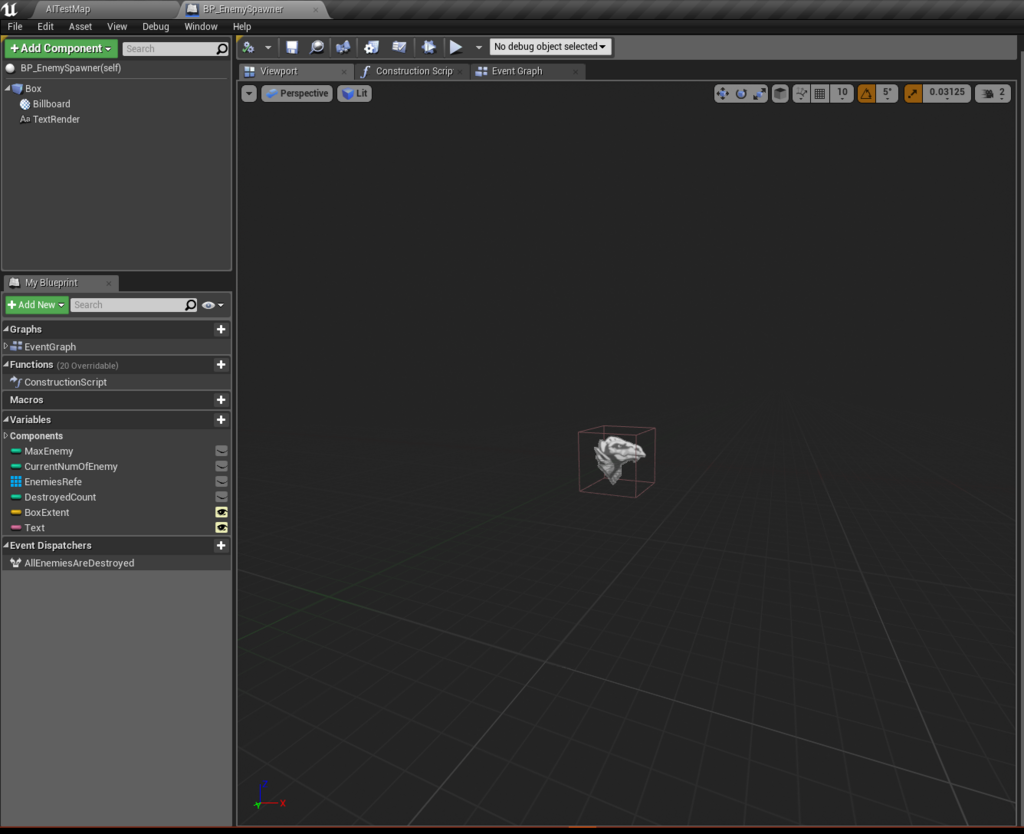The height and width of the screenshot is (834, 1024).
Task: Add a new function with plus icon
Action: pos(221,364)
